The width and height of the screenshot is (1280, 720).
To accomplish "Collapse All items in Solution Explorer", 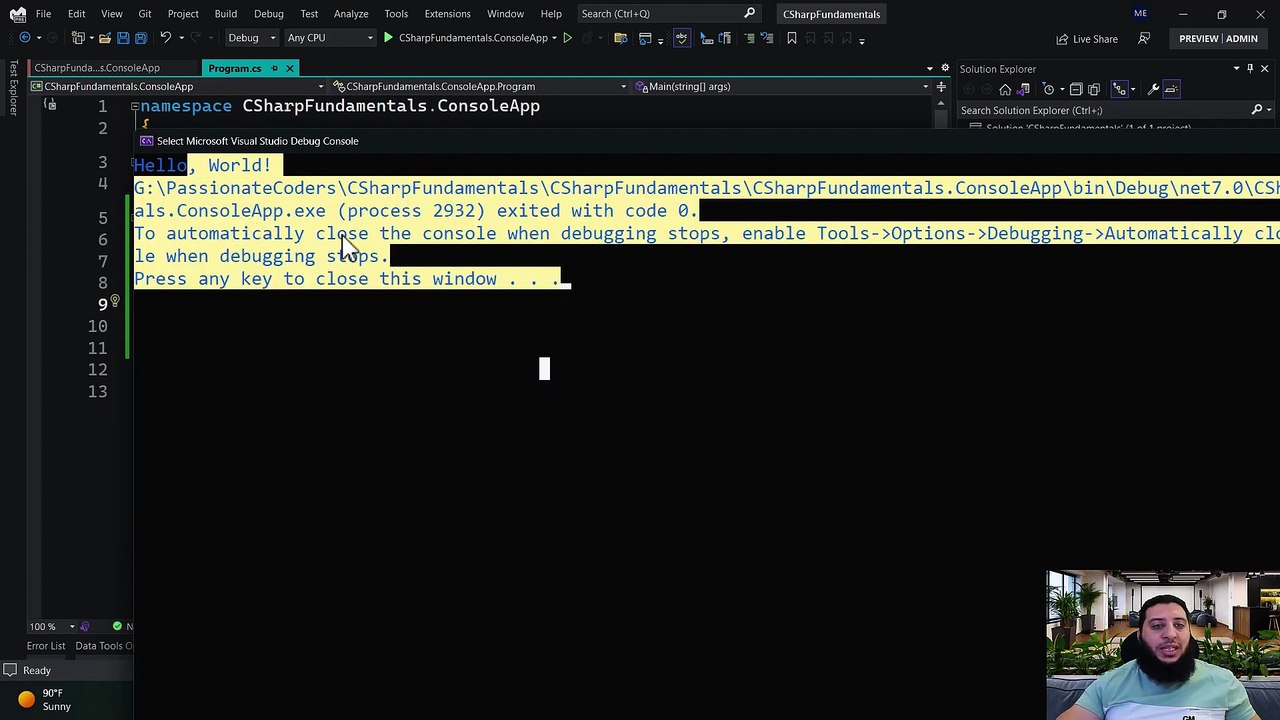I will click(1076, 89).
